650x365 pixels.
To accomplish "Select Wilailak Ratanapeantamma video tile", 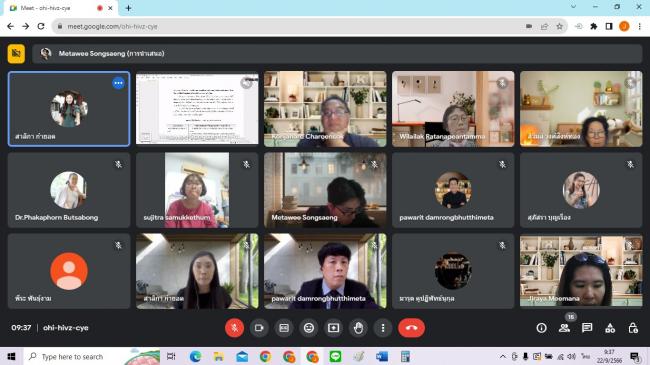I will click(x=453, y=109).
